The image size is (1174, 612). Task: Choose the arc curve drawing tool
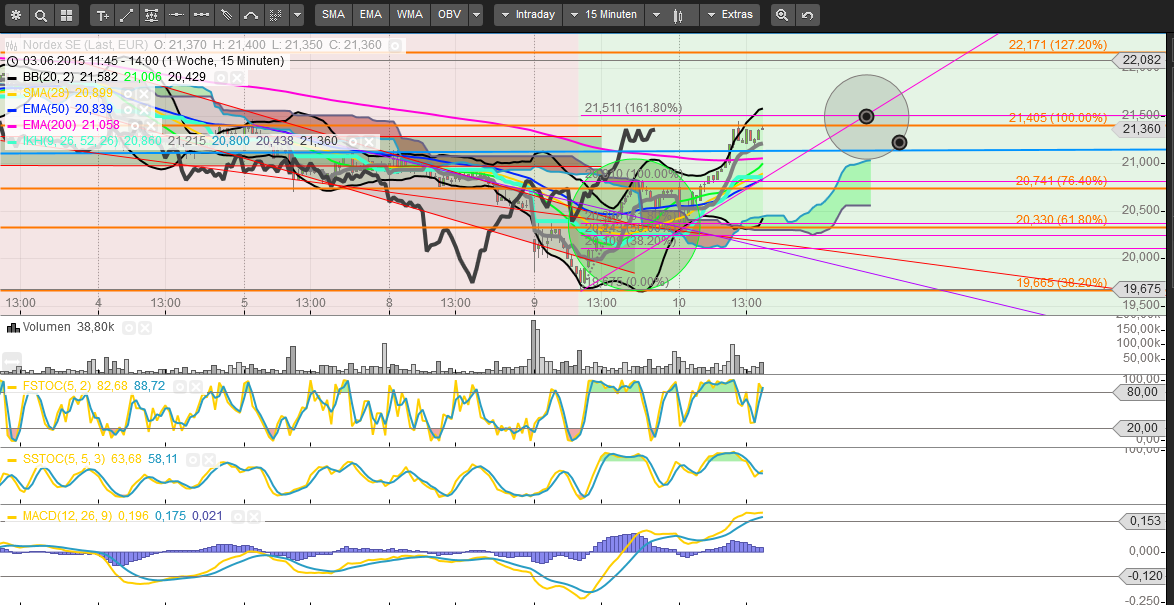coord(250,15)
